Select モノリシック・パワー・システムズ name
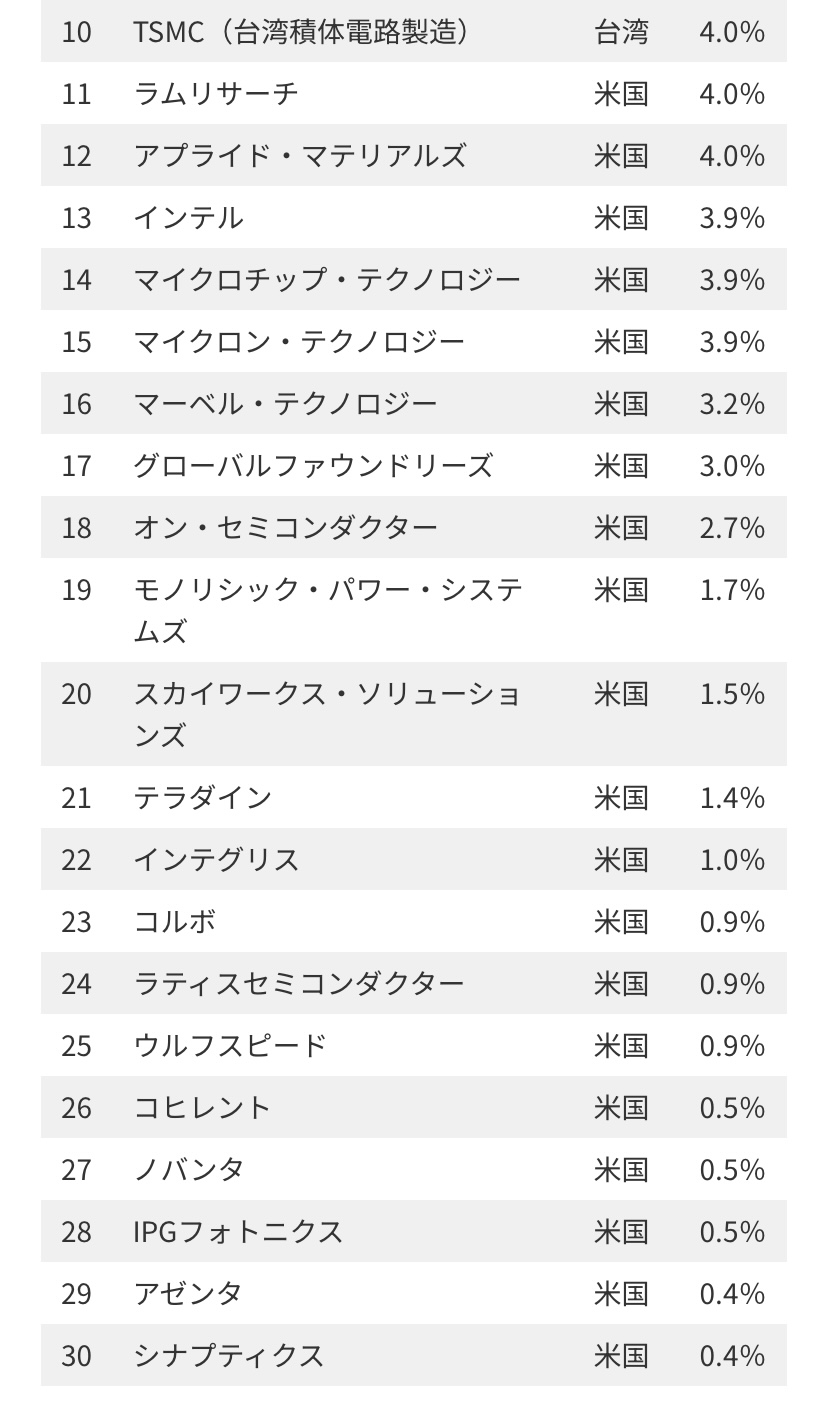The width and height of the screenshot is (828, 1404). pyautogui.click(x=327, y=610)
